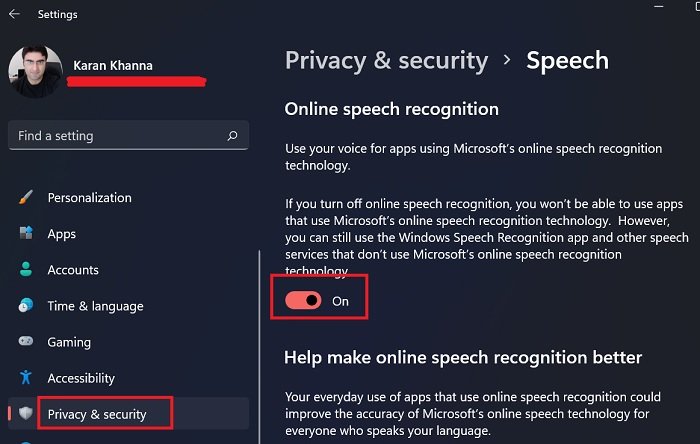The width and height of the screenshot is (700, 444).
Task: Turn off the Online speech recognition toggle
Action: (x=303, y=300)
